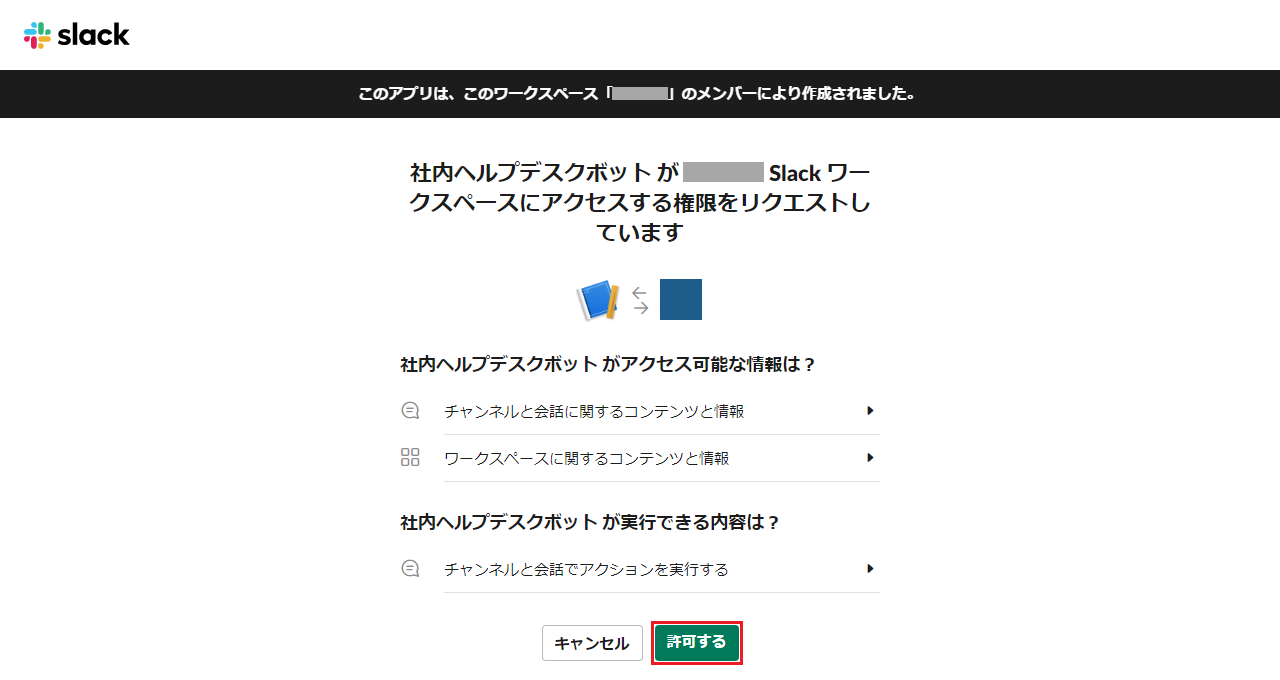This screenshot has width=1280, height=680.
Task: Click the black workspace notice banner text
Action: click(x=638, y=94)
